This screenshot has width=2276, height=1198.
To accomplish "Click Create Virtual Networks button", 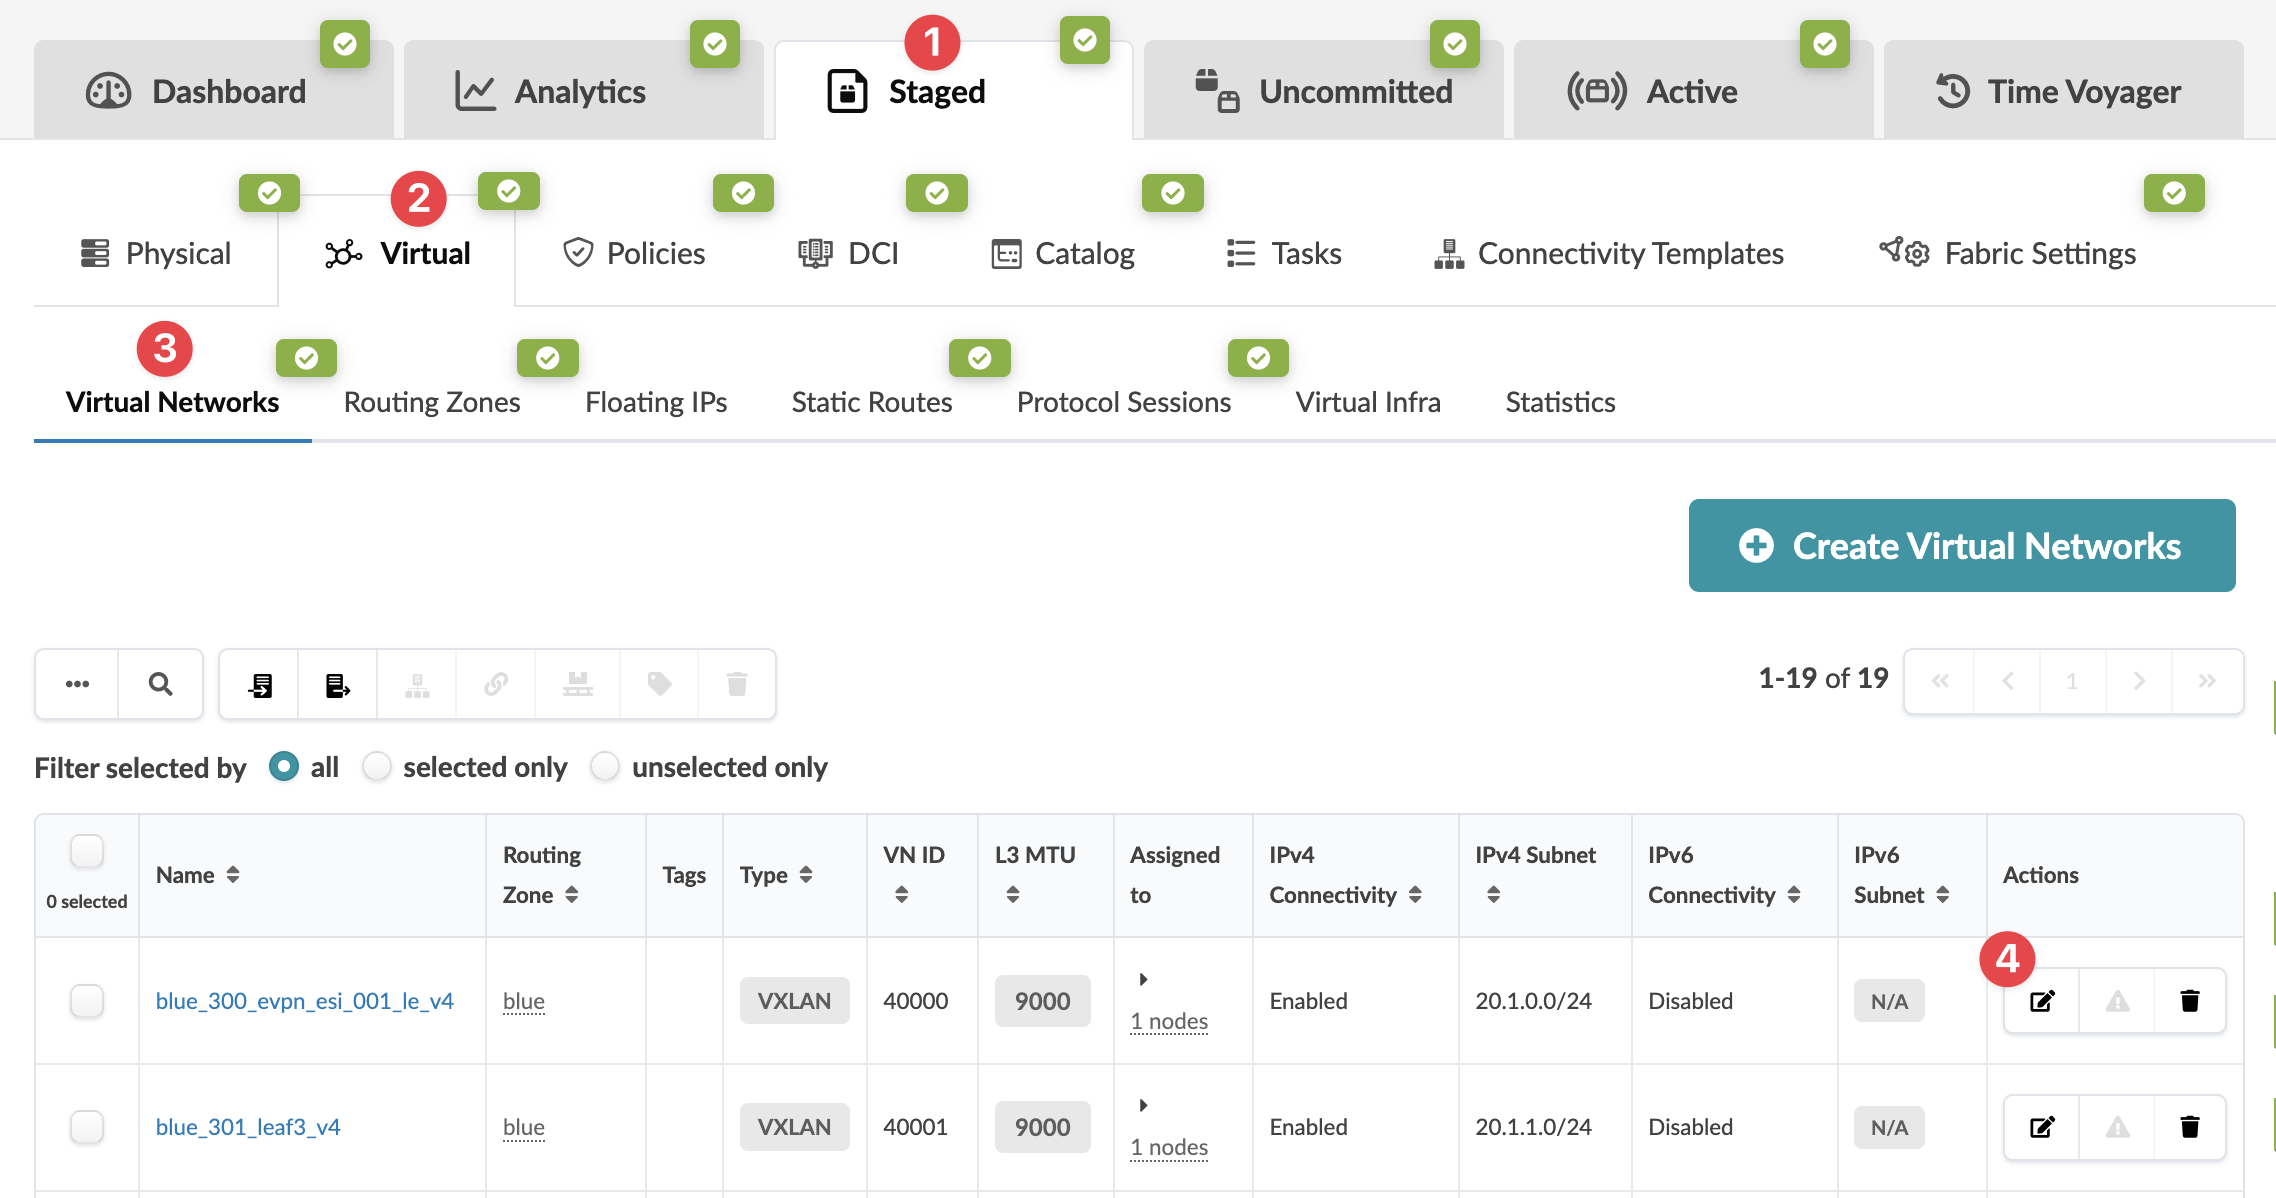I will coord(1961,546).
